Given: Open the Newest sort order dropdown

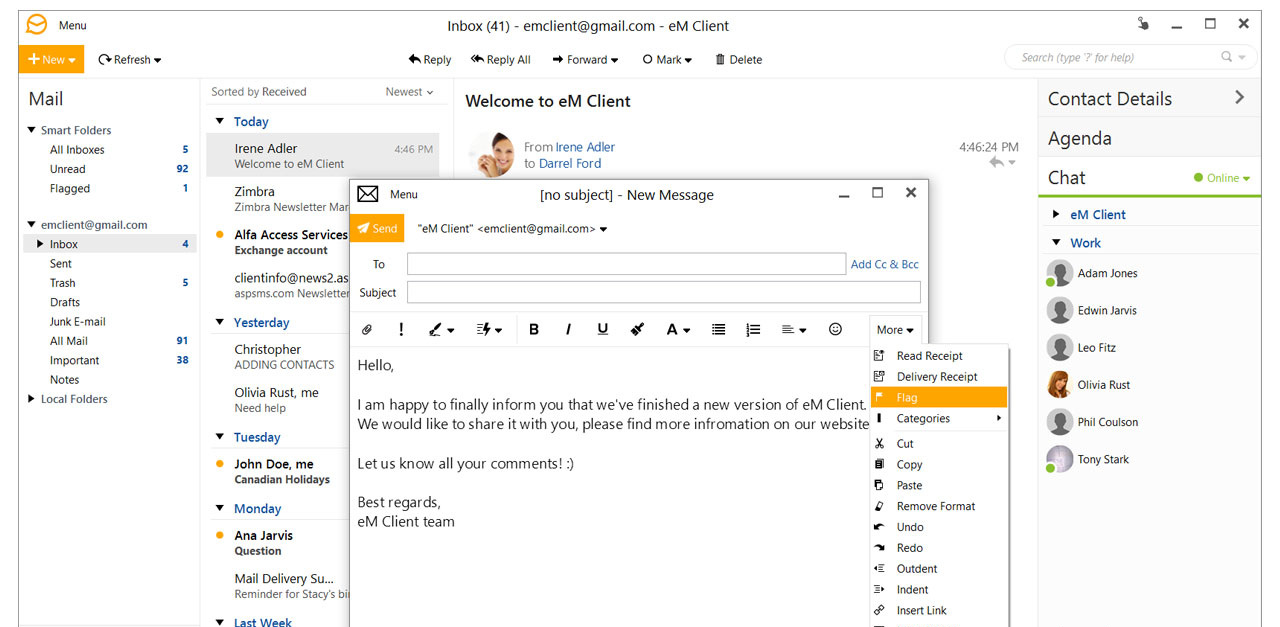Looking at the screenshot, I should (x=410, y=92).
